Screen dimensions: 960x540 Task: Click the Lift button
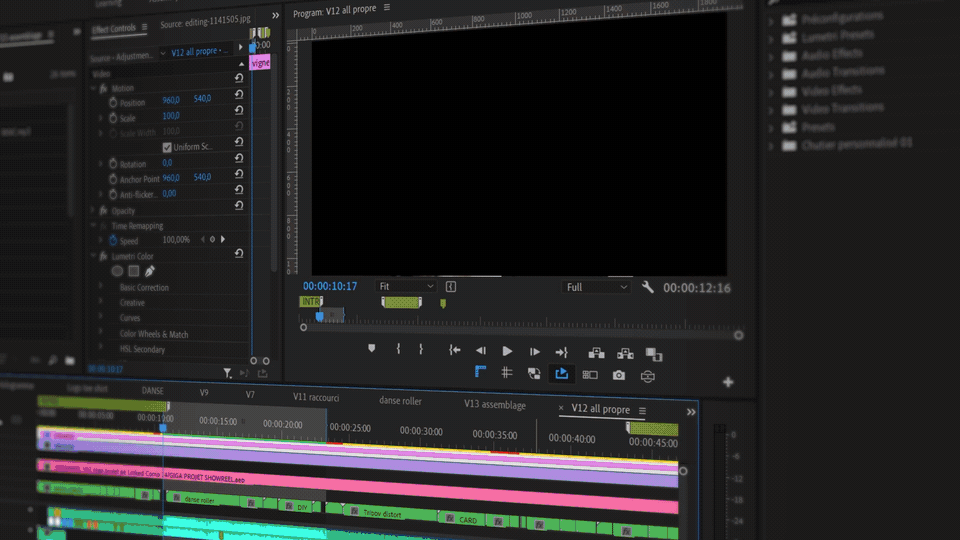596,353
